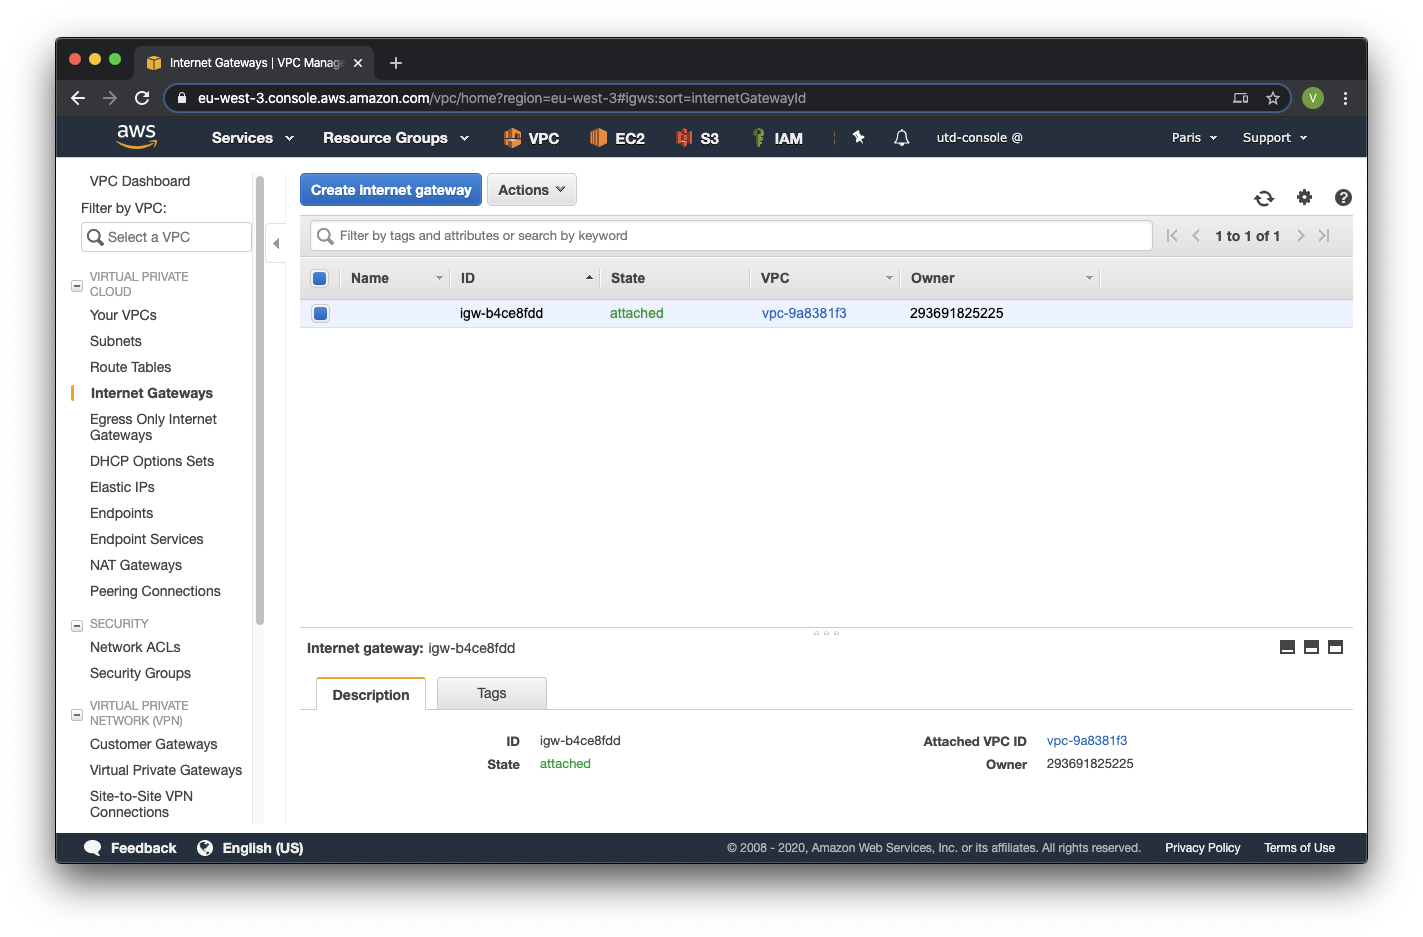Click Create internet gateway button
The image size is (1423, 937).
(391, 190)
